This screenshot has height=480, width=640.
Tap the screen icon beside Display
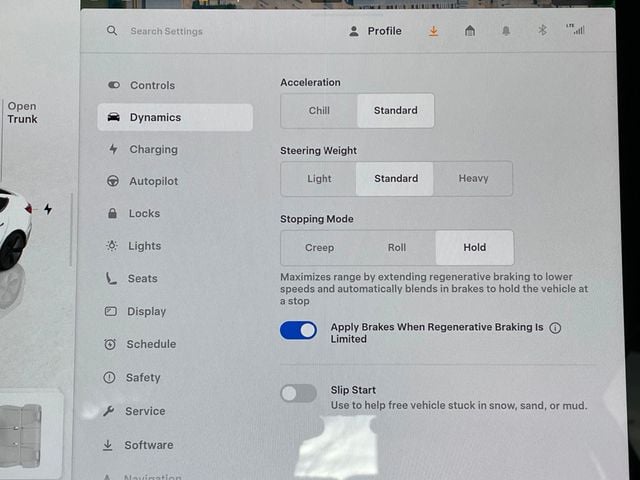[x=111, y=311]
